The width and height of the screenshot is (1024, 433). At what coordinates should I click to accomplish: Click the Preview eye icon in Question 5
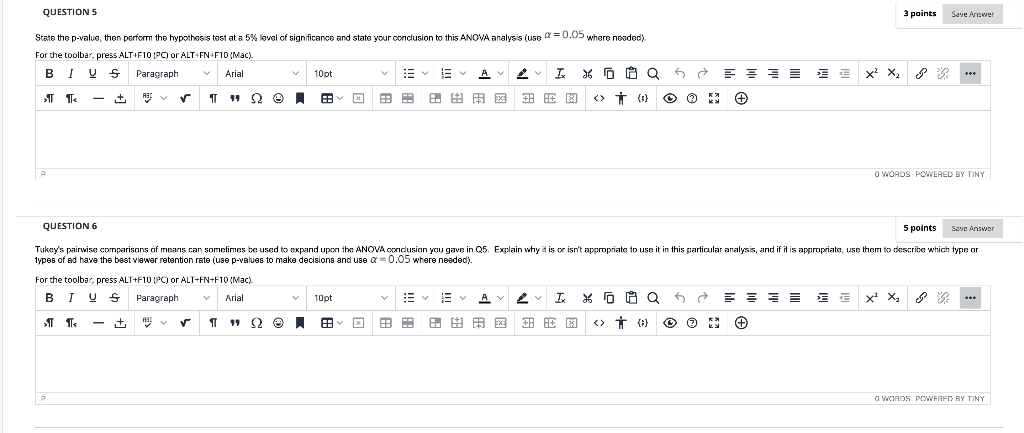point(669,99)
